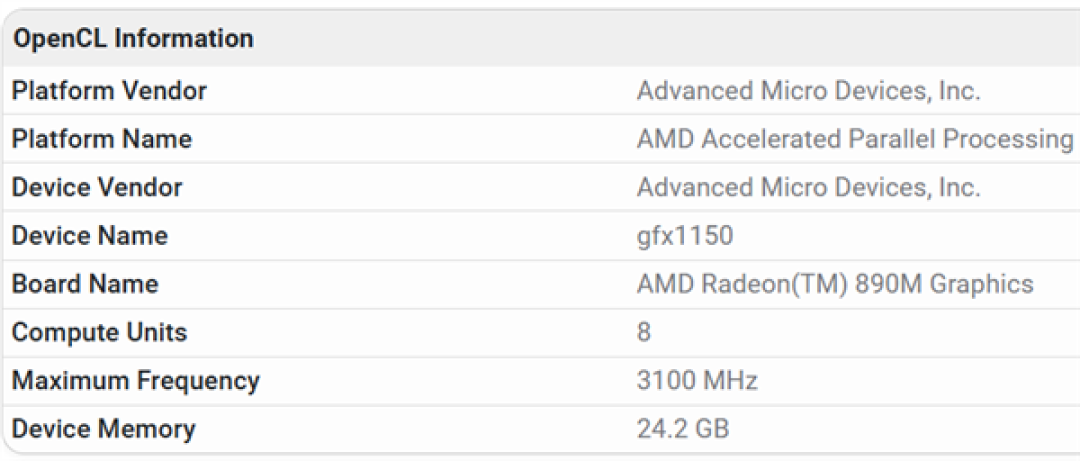This screenshot has width=1080, height=461.
Task: Select the Board Name label
Action: (85, 284)
